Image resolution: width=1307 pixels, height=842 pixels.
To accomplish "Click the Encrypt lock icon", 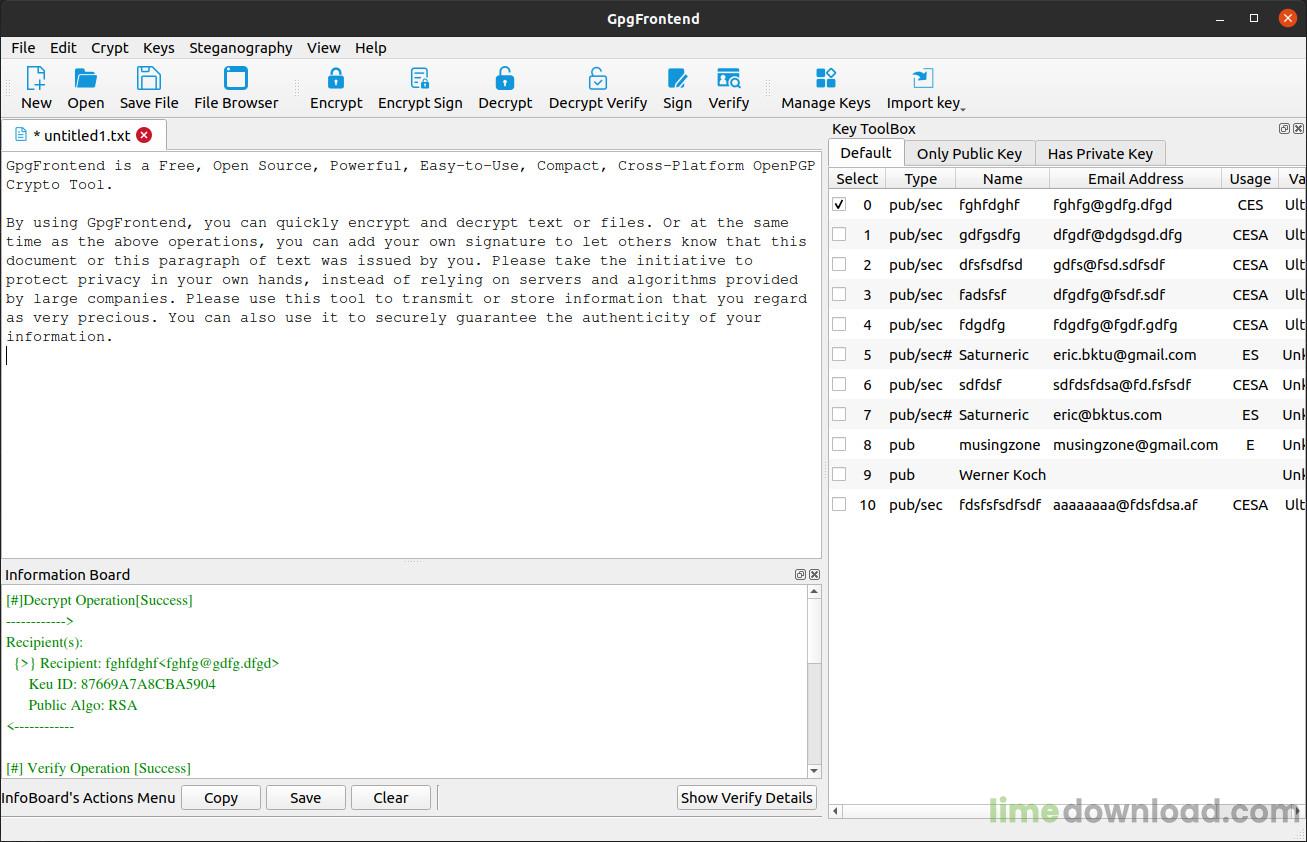I will click(x=336, y=79).
